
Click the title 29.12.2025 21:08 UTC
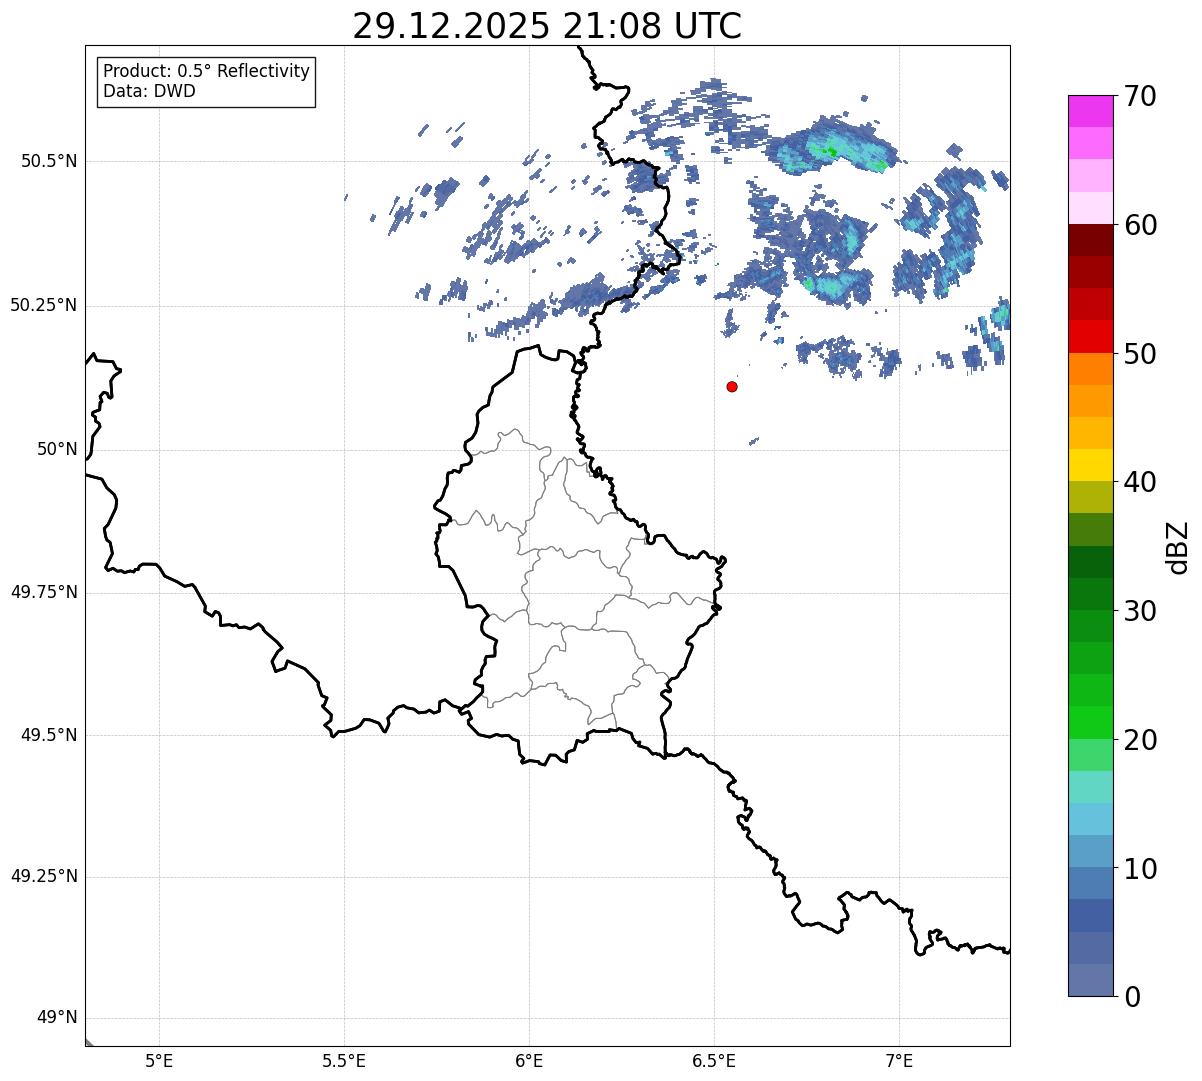[x=547, y=26]
